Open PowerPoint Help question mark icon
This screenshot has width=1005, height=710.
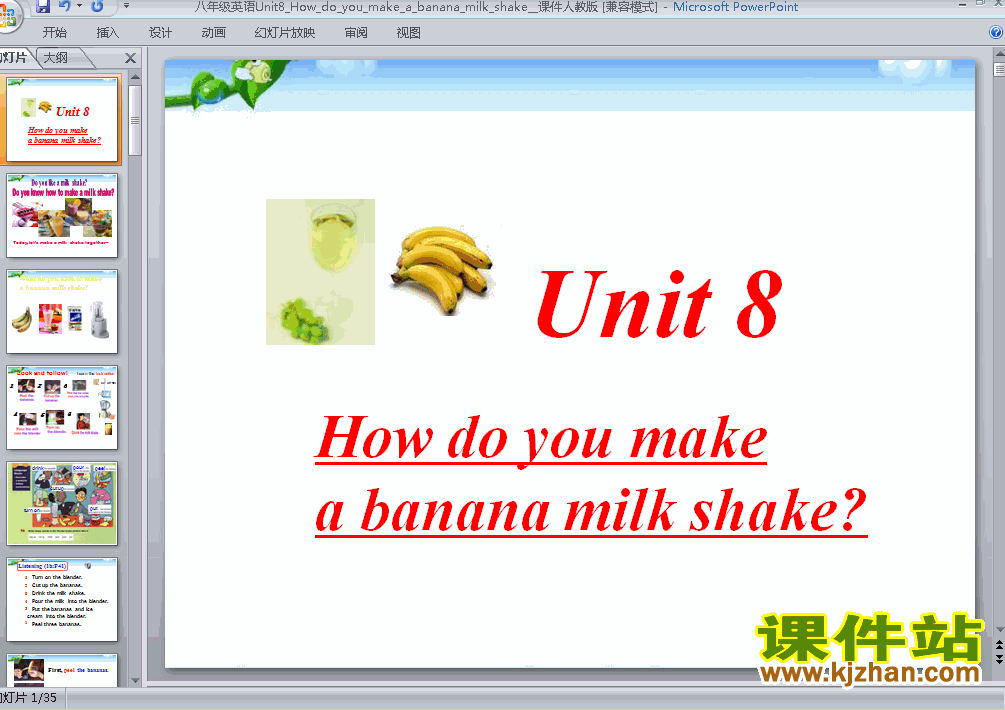(x=997, y=32)
